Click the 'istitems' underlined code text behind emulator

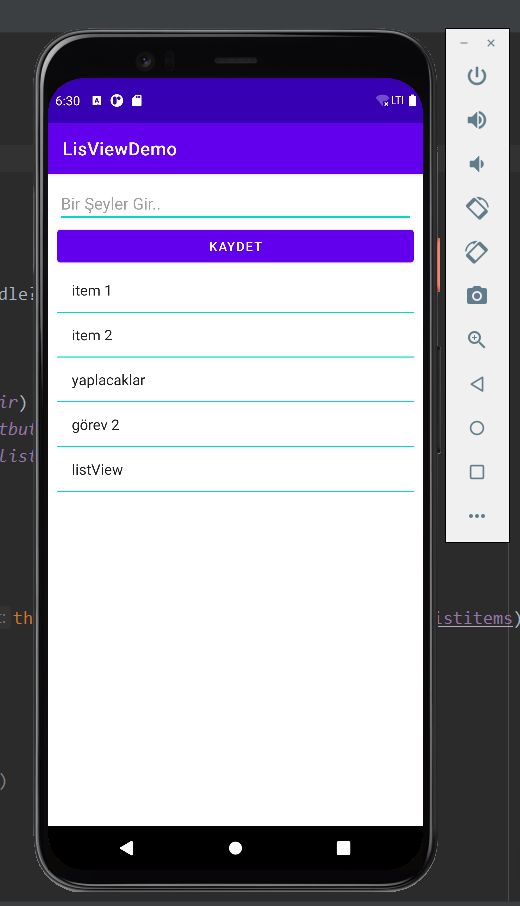tap(474, 618)
